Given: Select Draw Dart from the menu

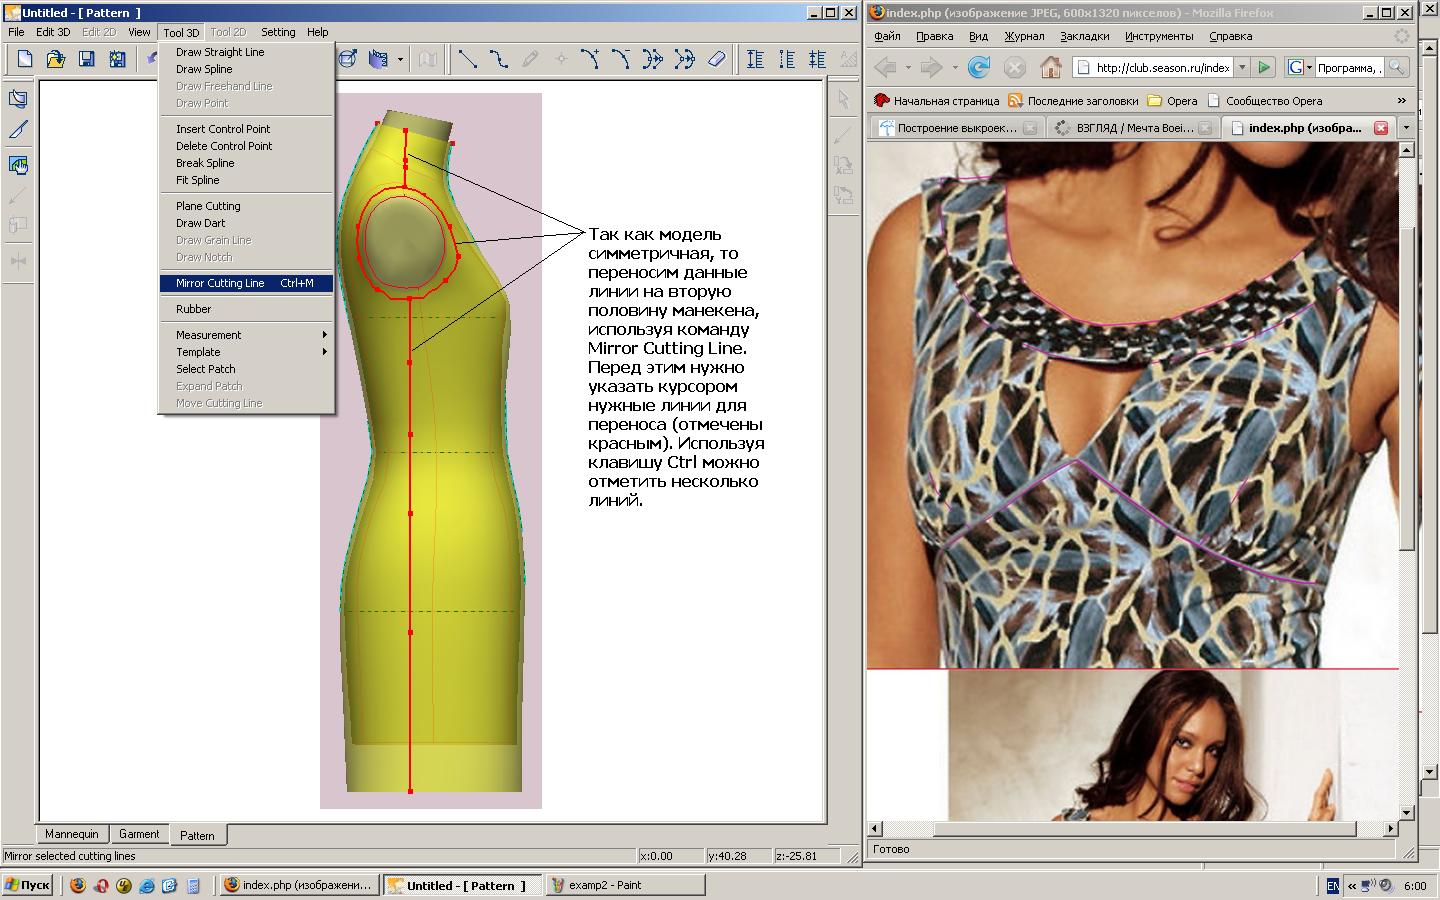Looking at the screenshot, I should [x=201, y=223].
